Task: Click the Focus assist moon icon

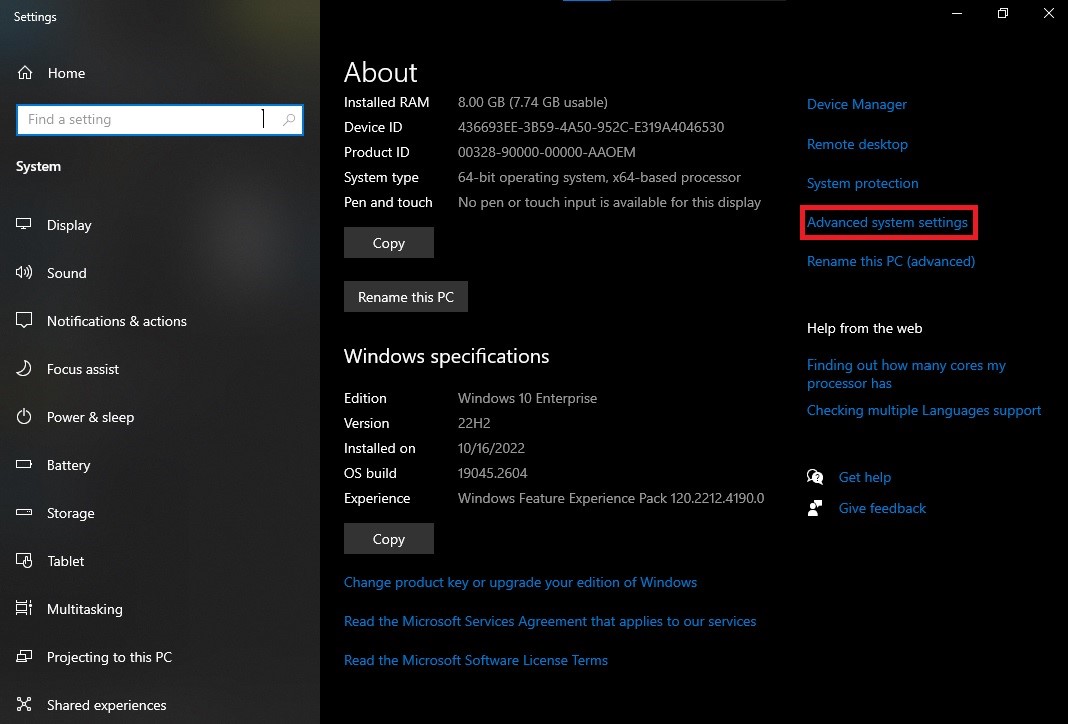Action: click(x=25, y=369)
